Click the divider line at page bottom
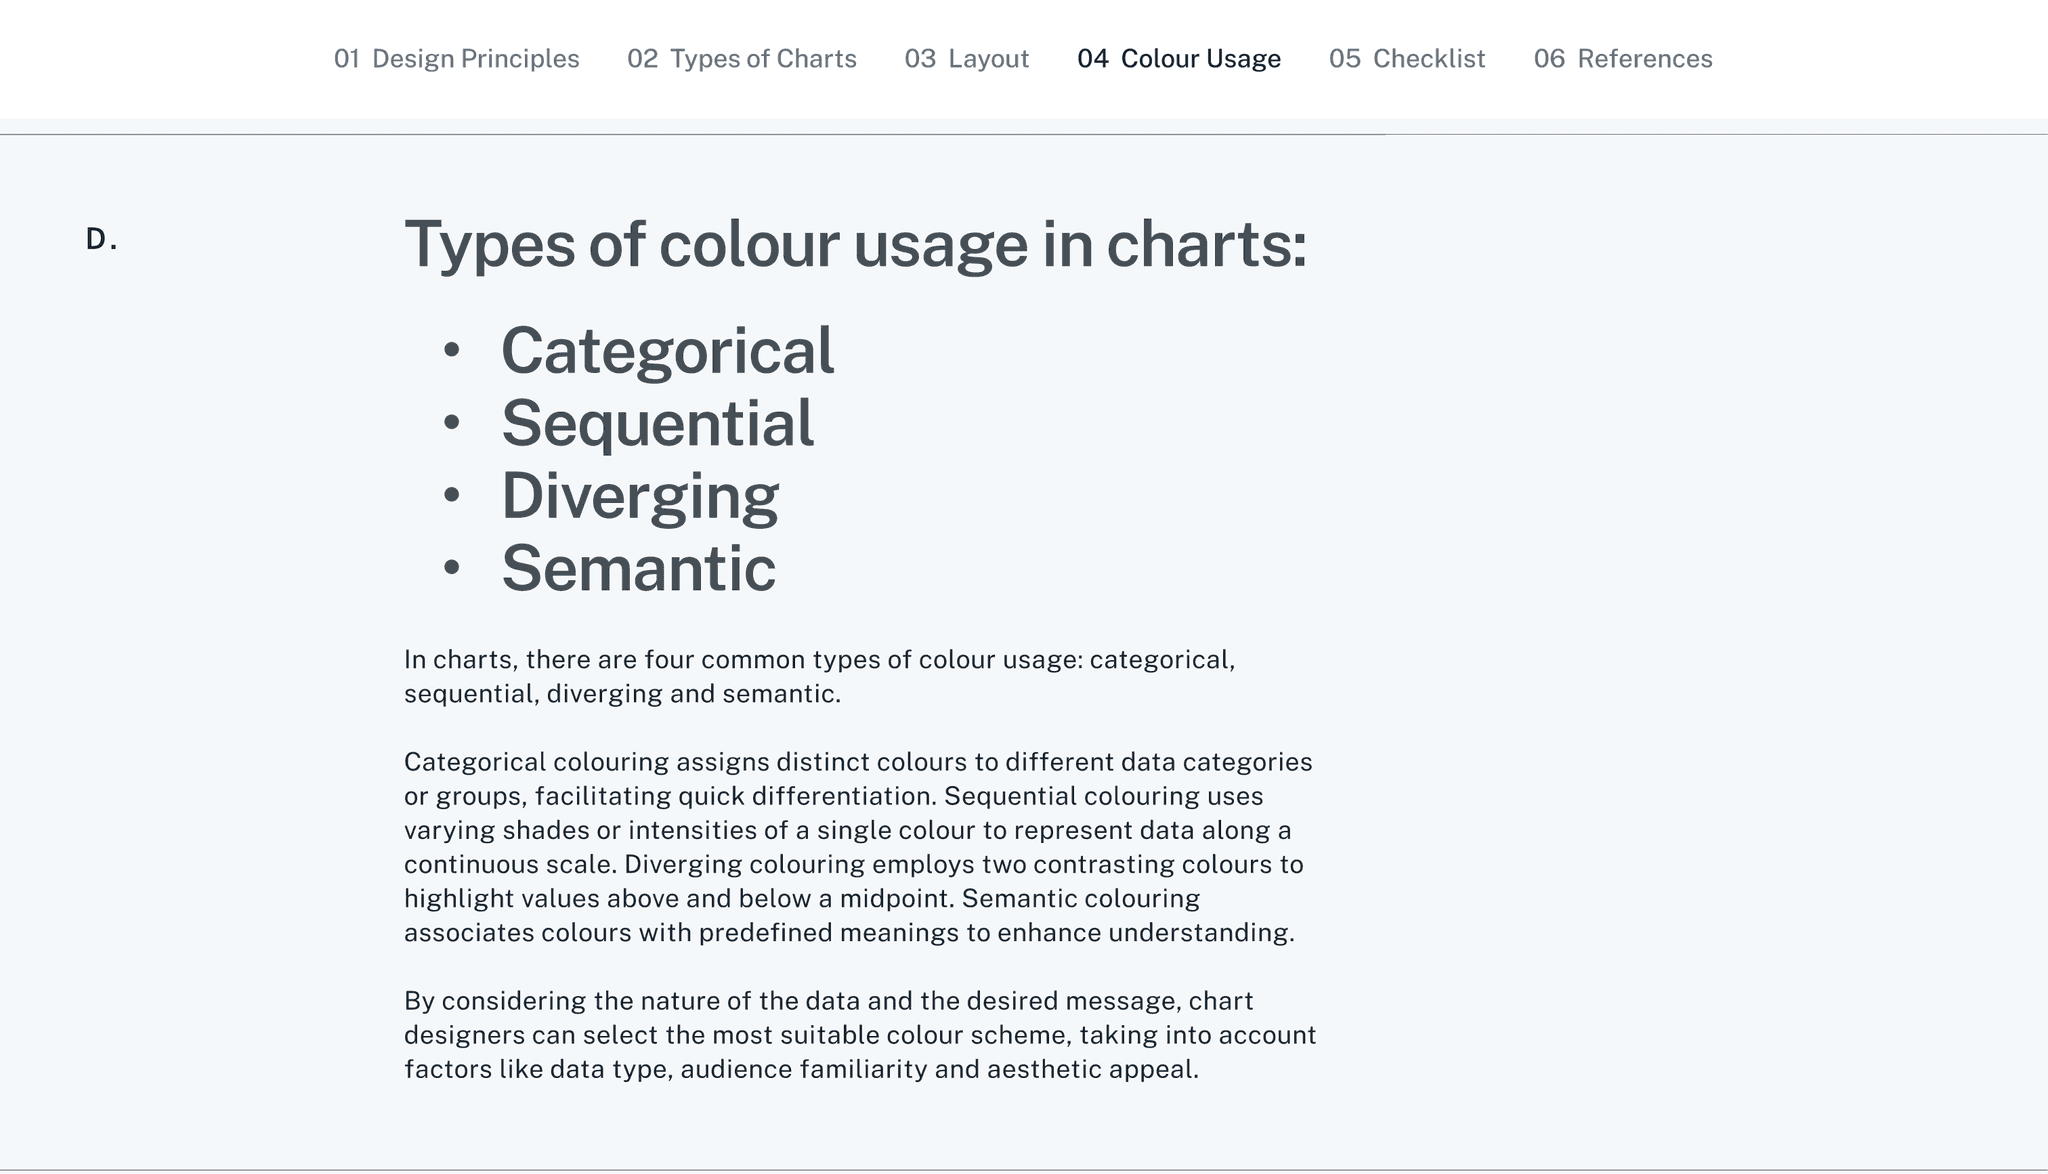 pyautogui.click(x=1024, y=1170)
